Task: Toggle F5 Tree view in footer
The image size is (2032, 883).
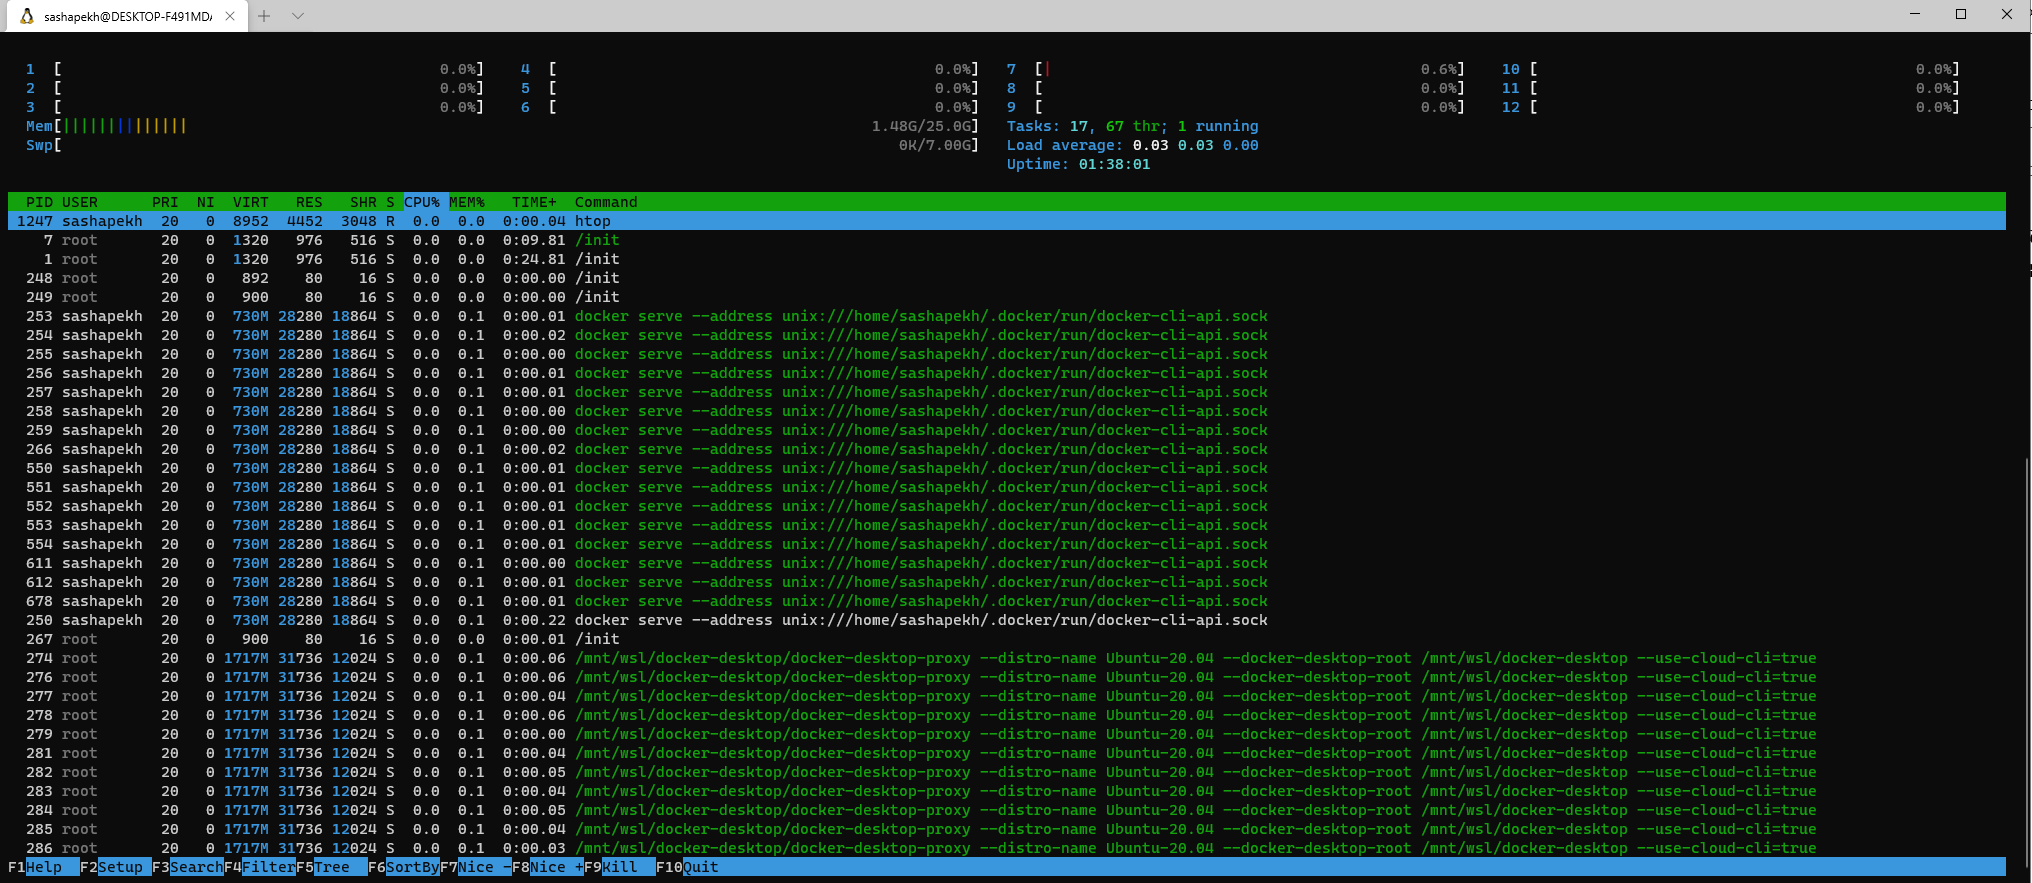Action: click(332, 867)
